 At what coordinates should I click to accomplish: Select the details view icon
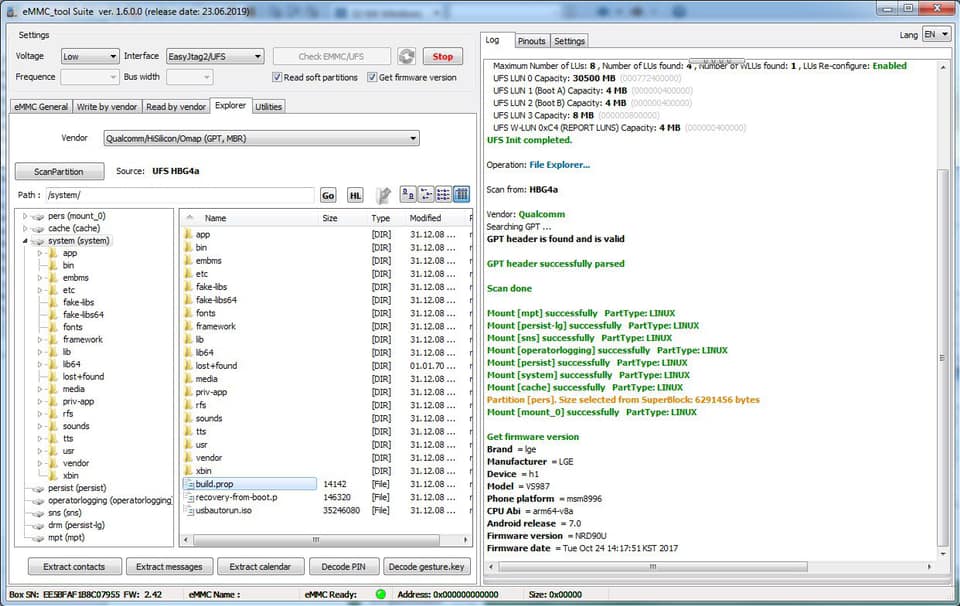click(462, 195)
